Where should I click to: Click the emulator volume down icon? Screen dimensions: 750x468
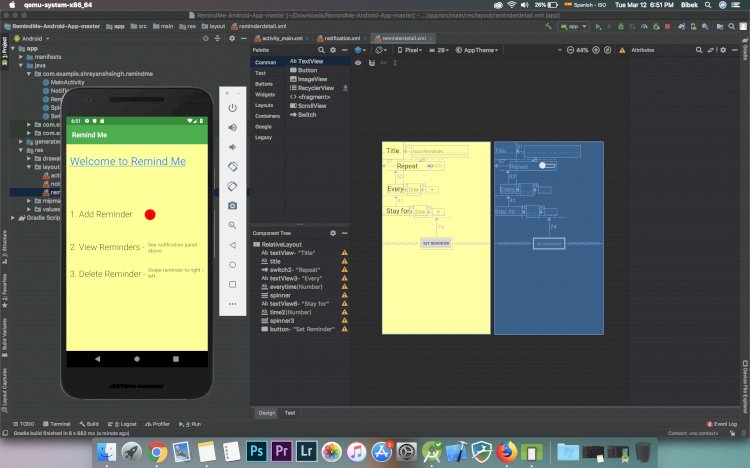(232, 147)
